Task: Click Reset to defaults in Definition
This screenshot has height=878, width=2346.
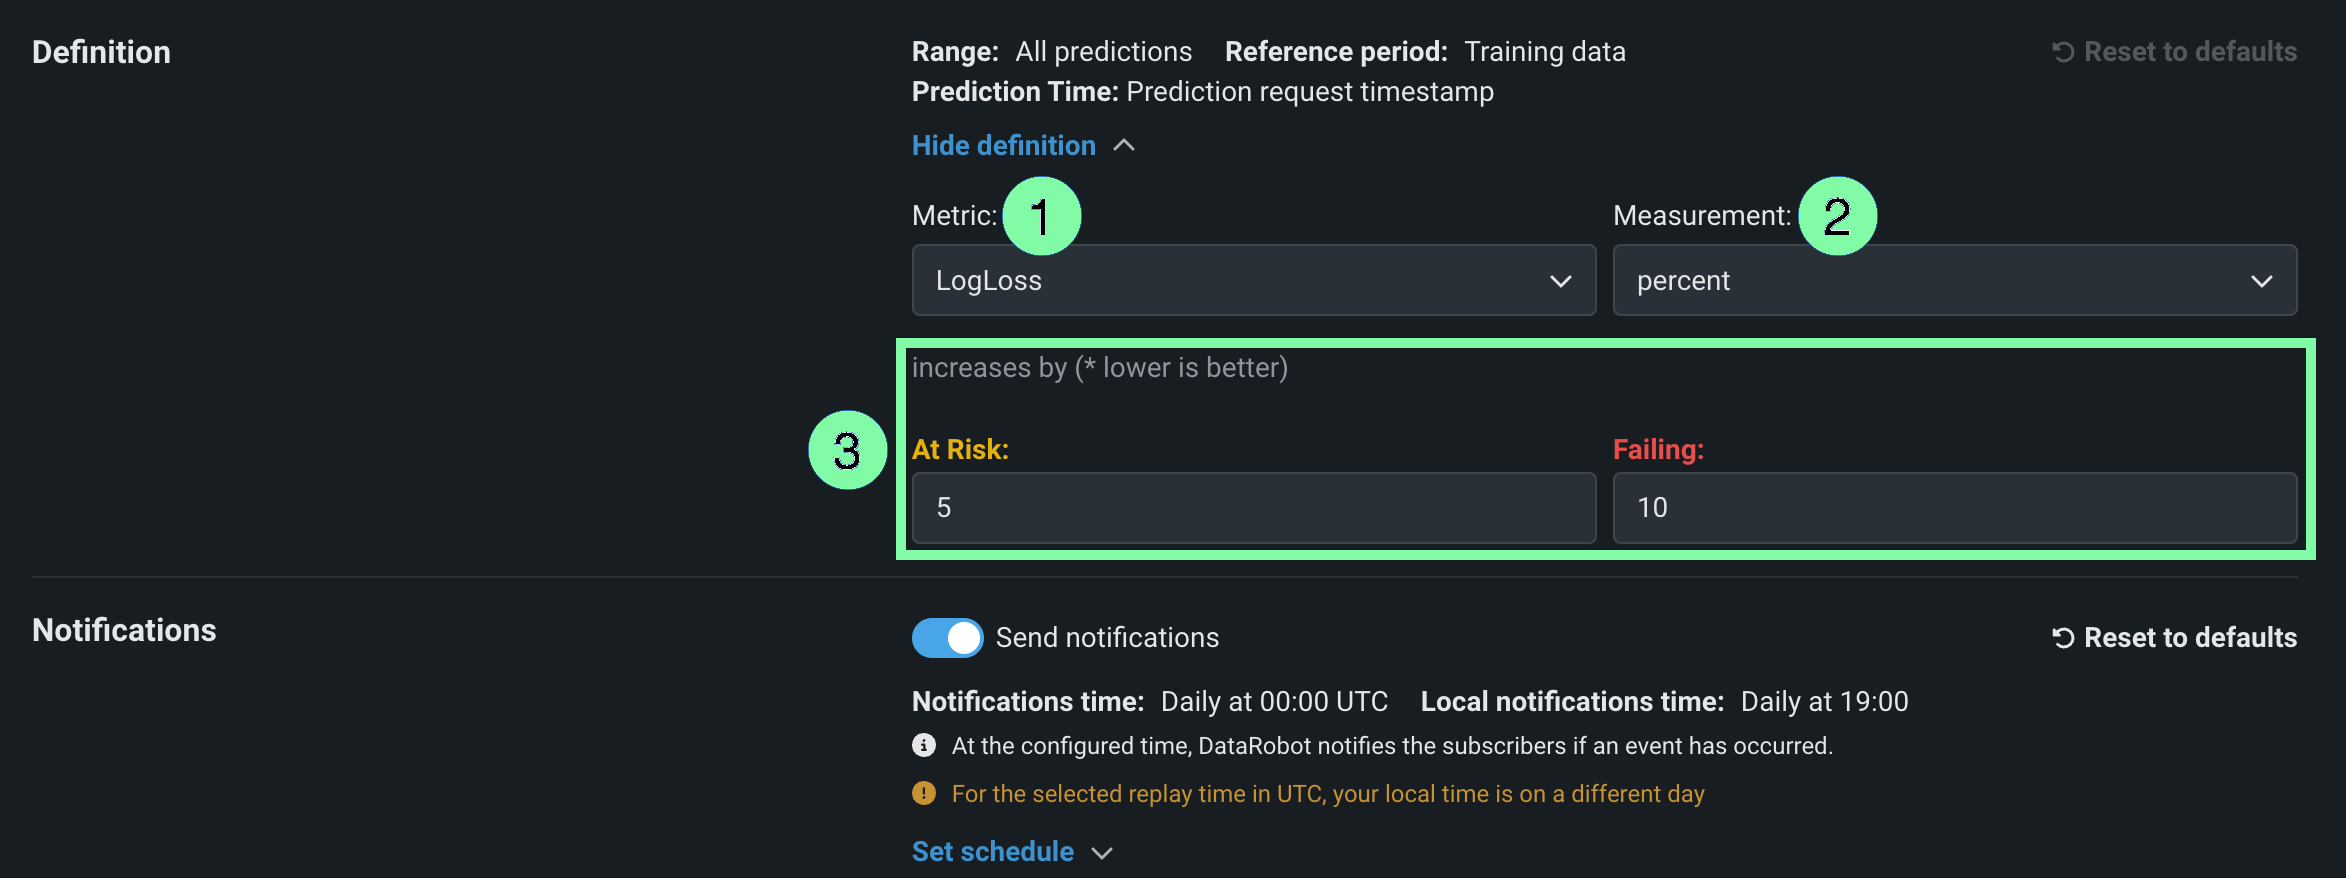Action: pyautogui.click(x=2189, y=52)
